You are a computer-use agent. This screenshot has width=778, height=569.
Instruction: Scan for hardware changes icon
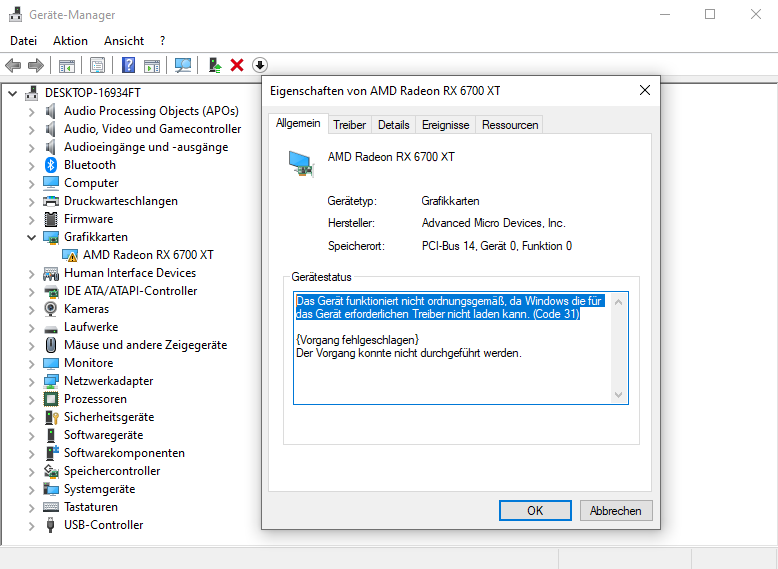(x=183, y=65)
